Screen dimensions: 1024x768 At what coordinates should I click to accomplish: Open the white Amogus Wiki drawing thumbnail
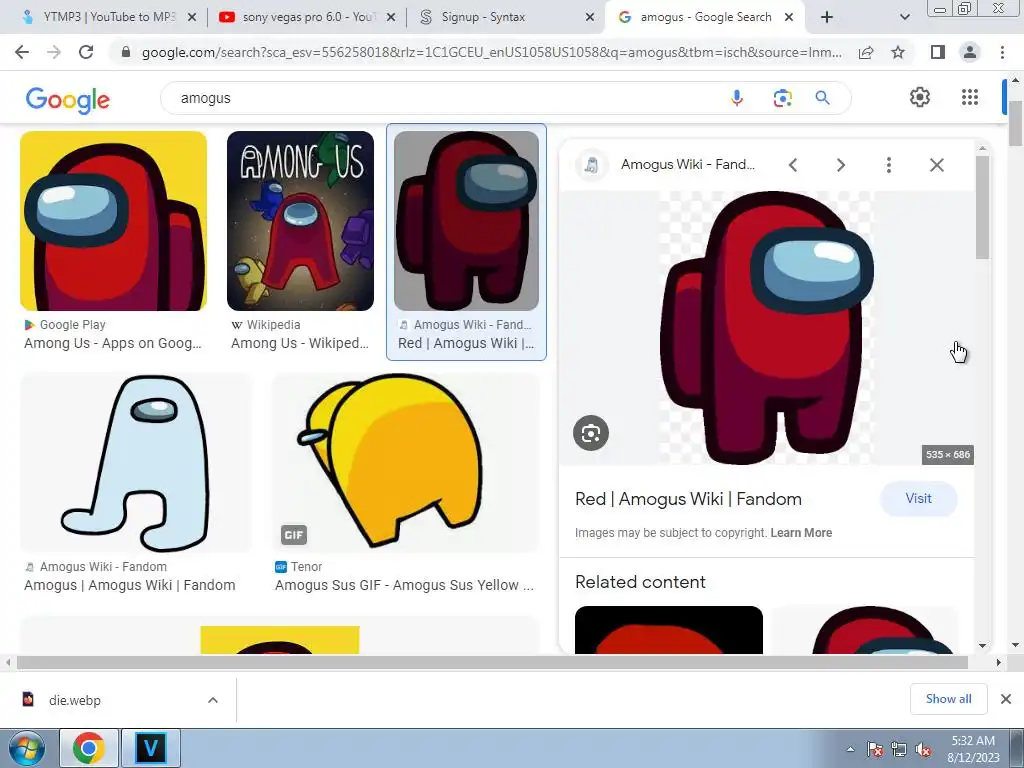tap(136, 463)
